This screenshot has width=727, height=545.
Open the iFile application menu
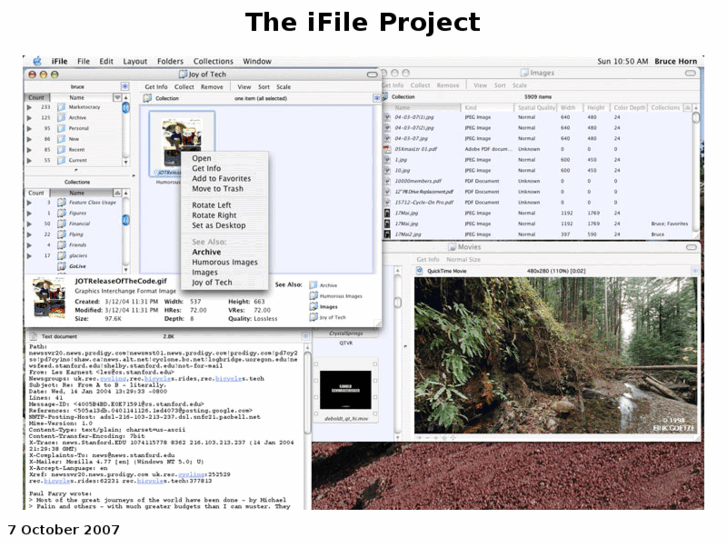click(x=59, y=61)
